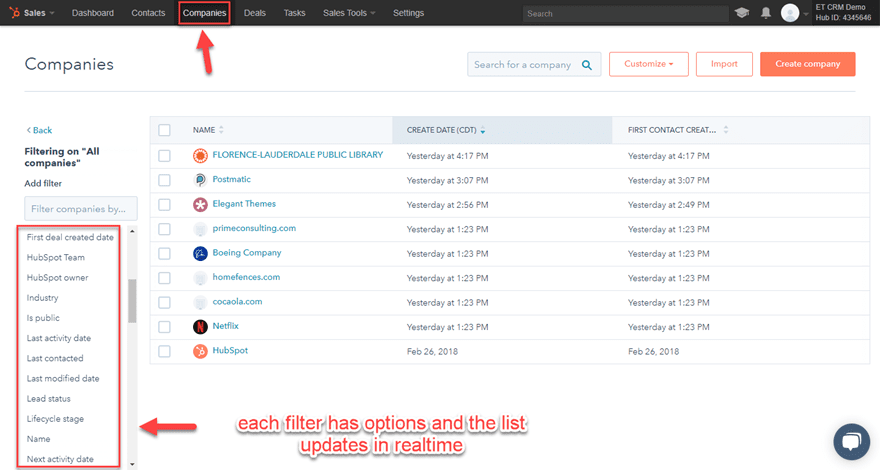This screenshot has width=880, height=470.
Task: Click the Create company button
Action: click(x=808, y=64)
